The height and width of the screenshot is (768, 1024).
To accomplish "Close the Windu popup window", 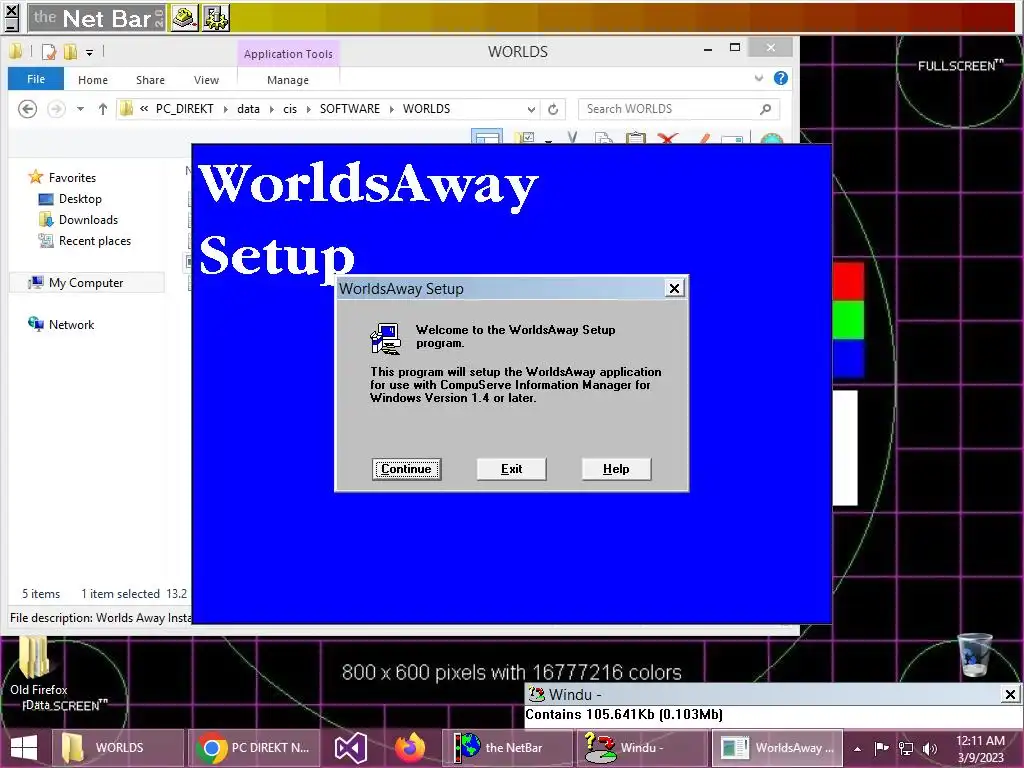I will (x=1010, y=694).
